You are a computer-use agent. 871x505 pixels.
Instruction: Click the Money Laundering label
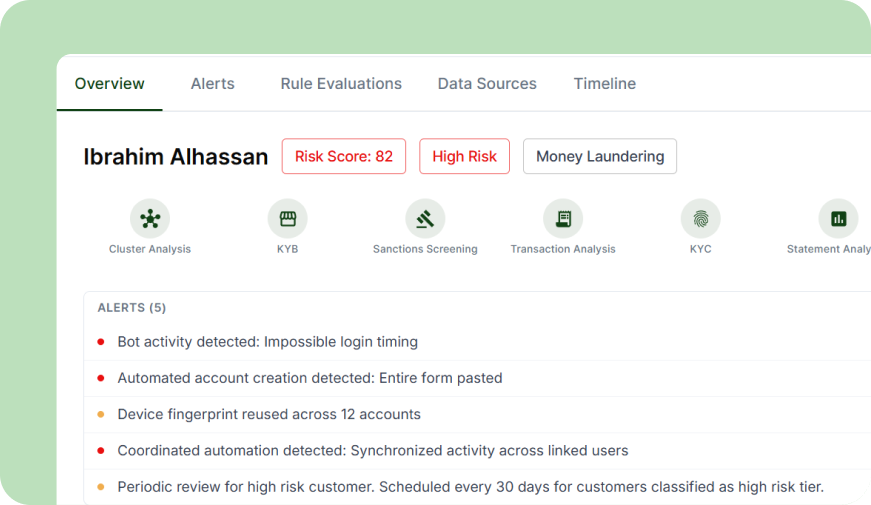click(x=600, y=157)
